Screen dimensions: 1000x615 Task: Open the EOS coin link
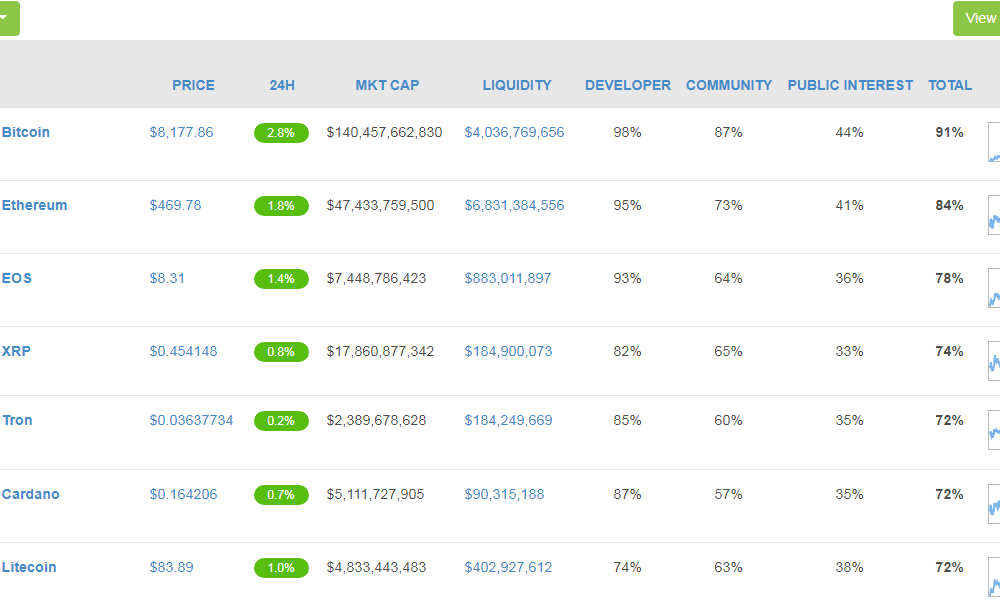[17, 279]
